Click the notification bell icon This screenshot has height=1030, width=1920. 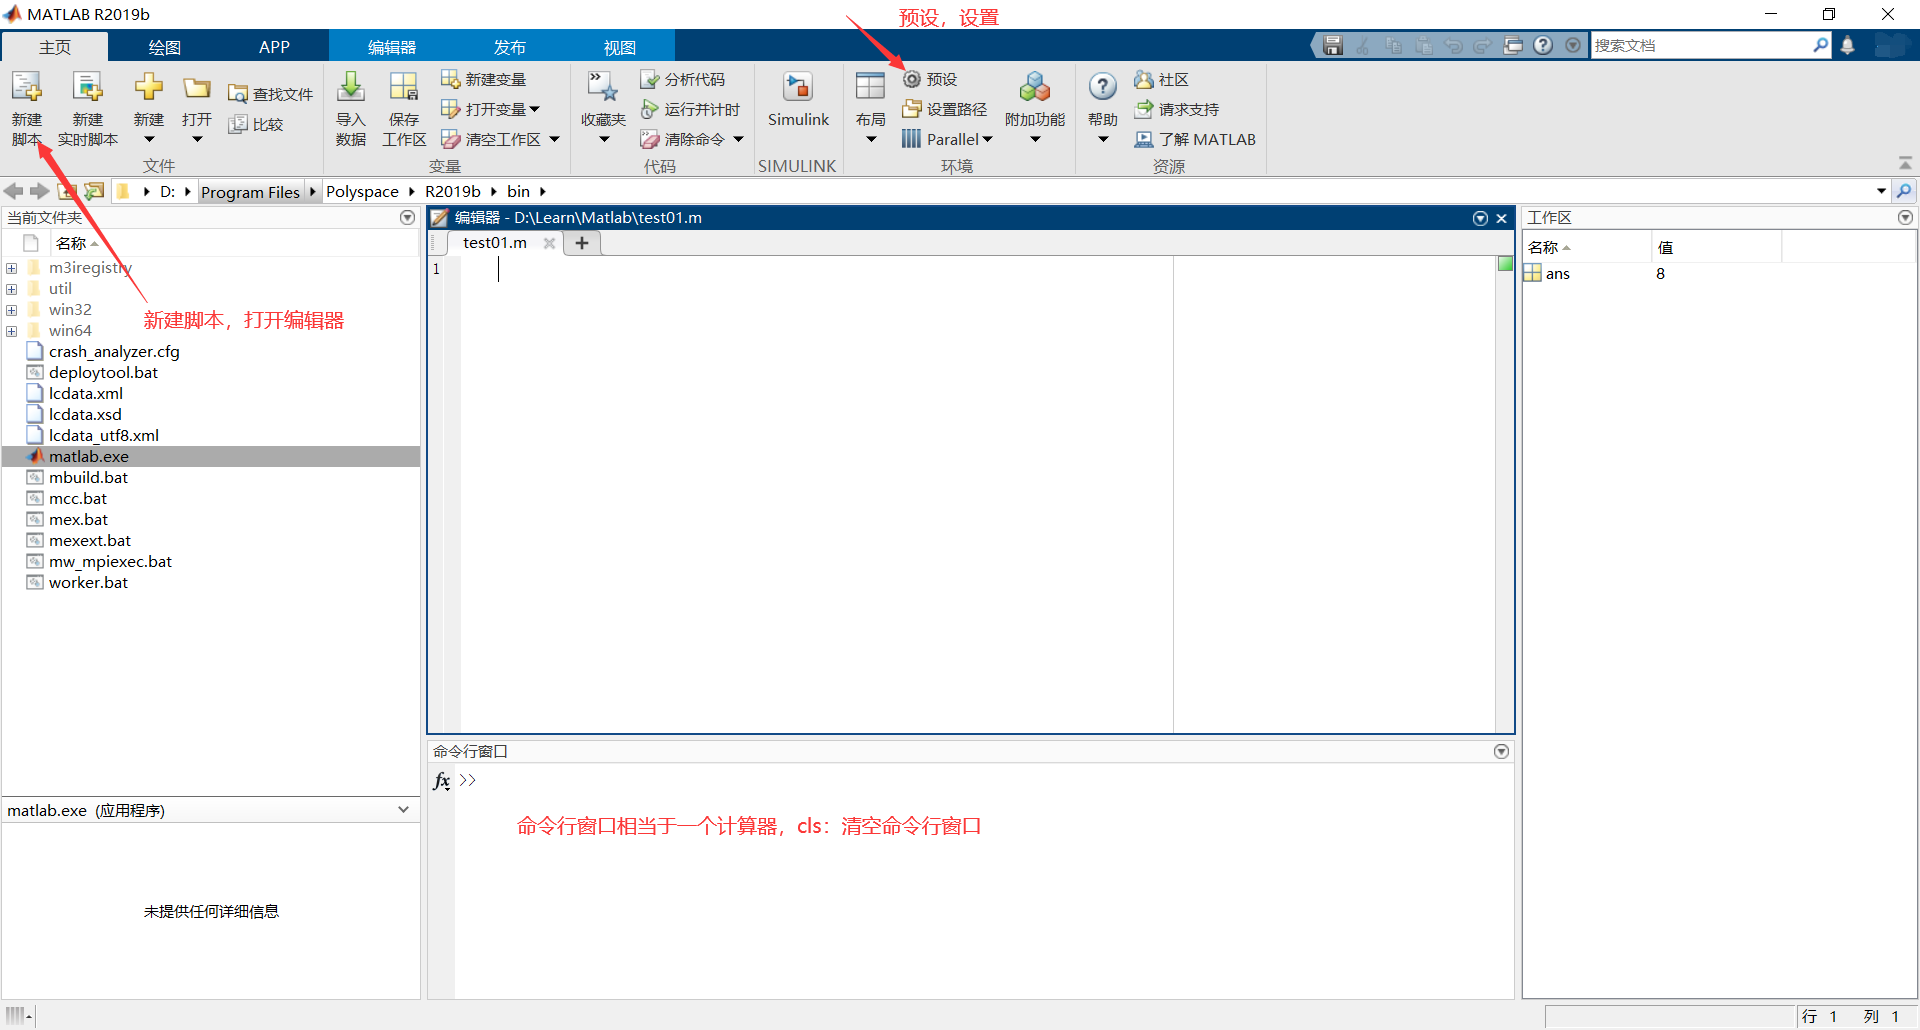(1847, 45)
